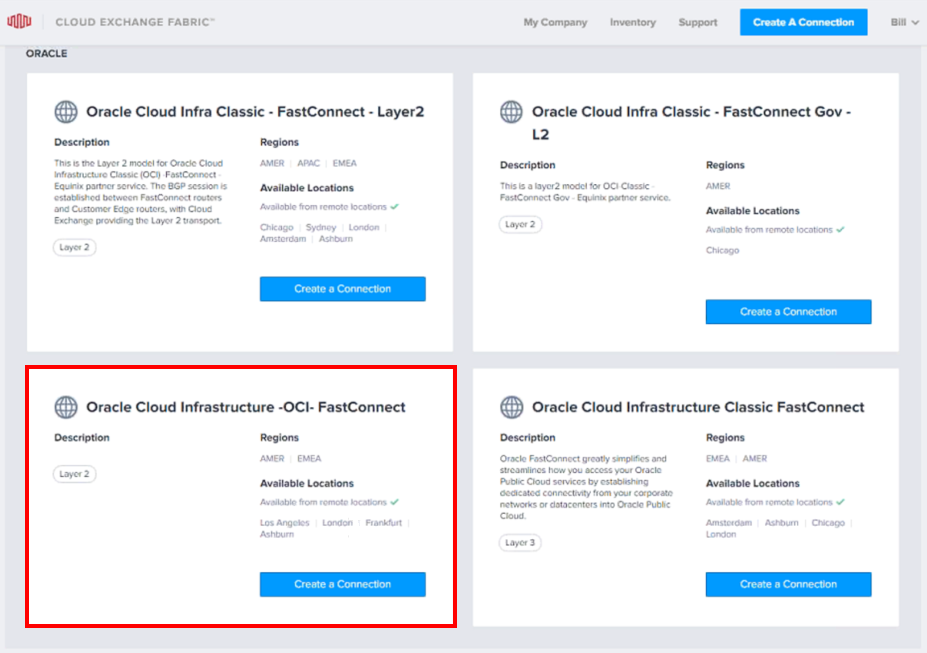
Task: Click the Equinix logo icon
Action: 19,22
